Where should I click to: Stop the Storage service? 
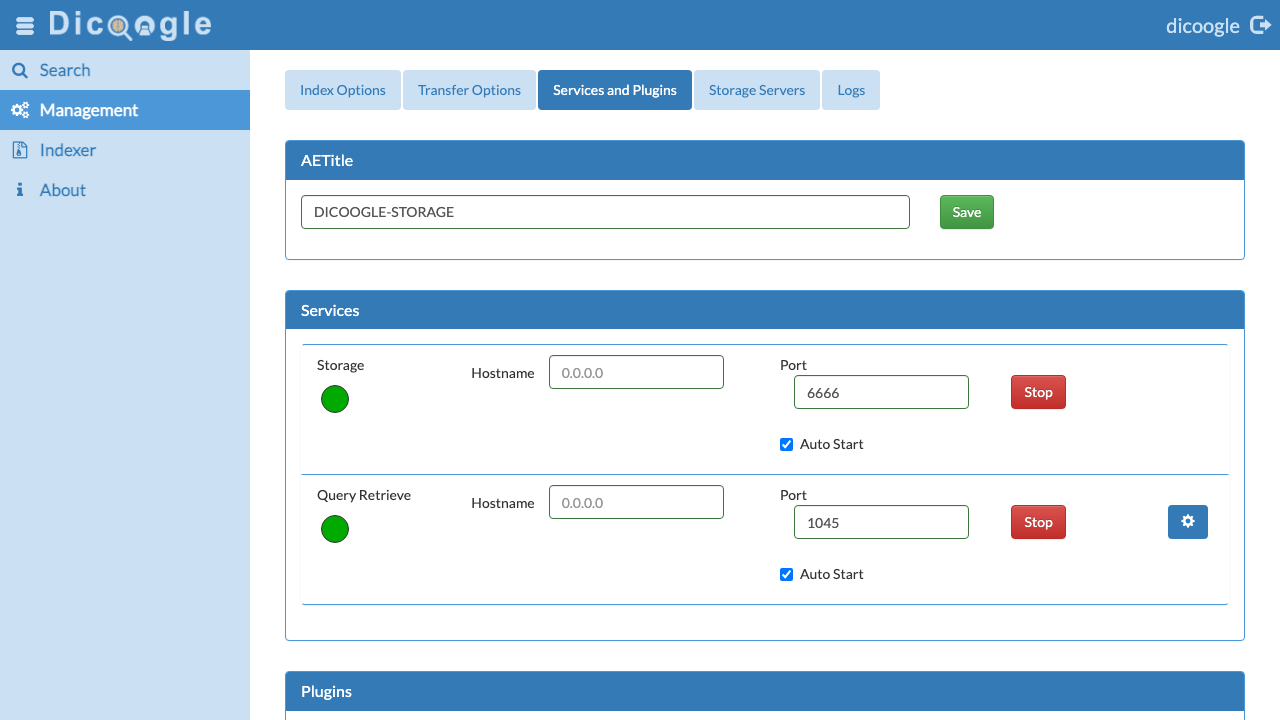pos(1038,392)
